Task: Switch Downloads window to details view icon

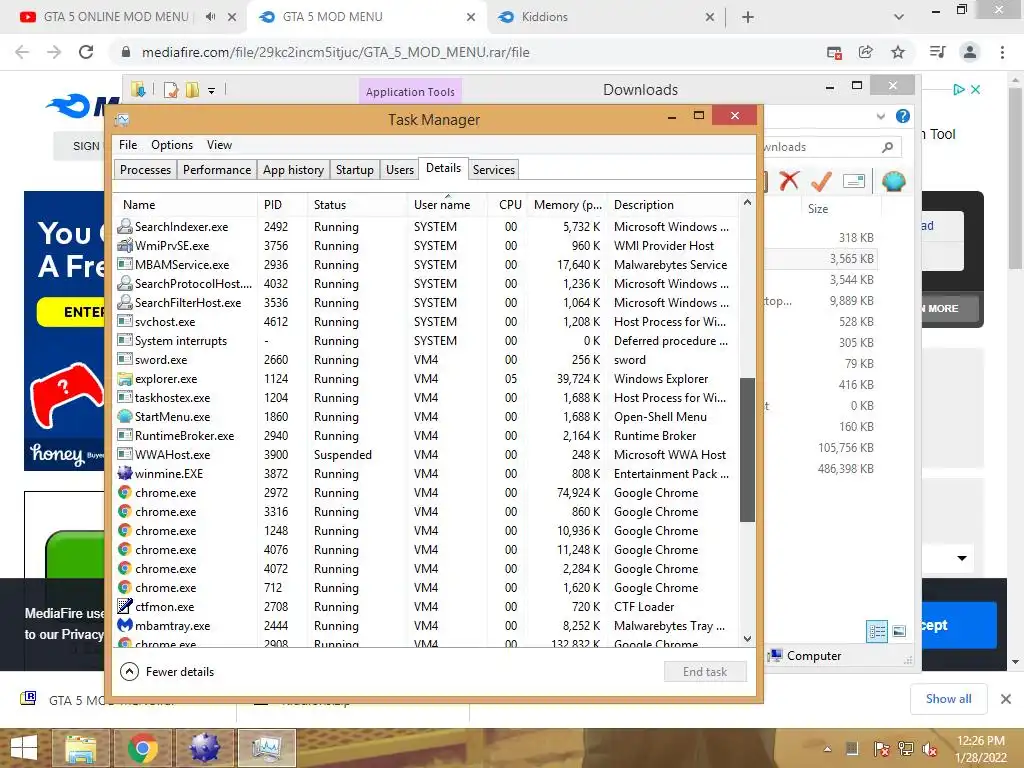Action: pos(877,631)
